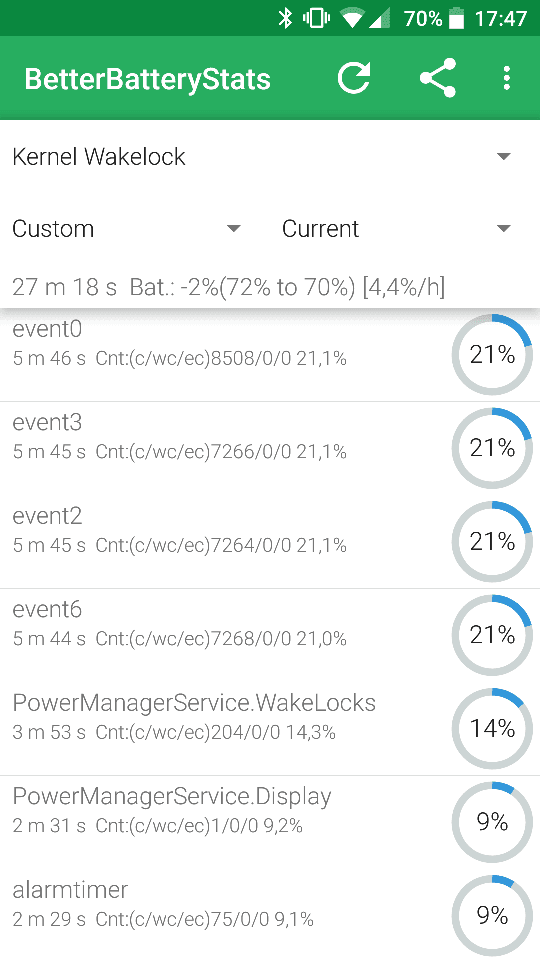The width and height of the screenshot is (540, 960).
Task: Tap the Wi-Fi signal icon
Action: coord(353,19)
